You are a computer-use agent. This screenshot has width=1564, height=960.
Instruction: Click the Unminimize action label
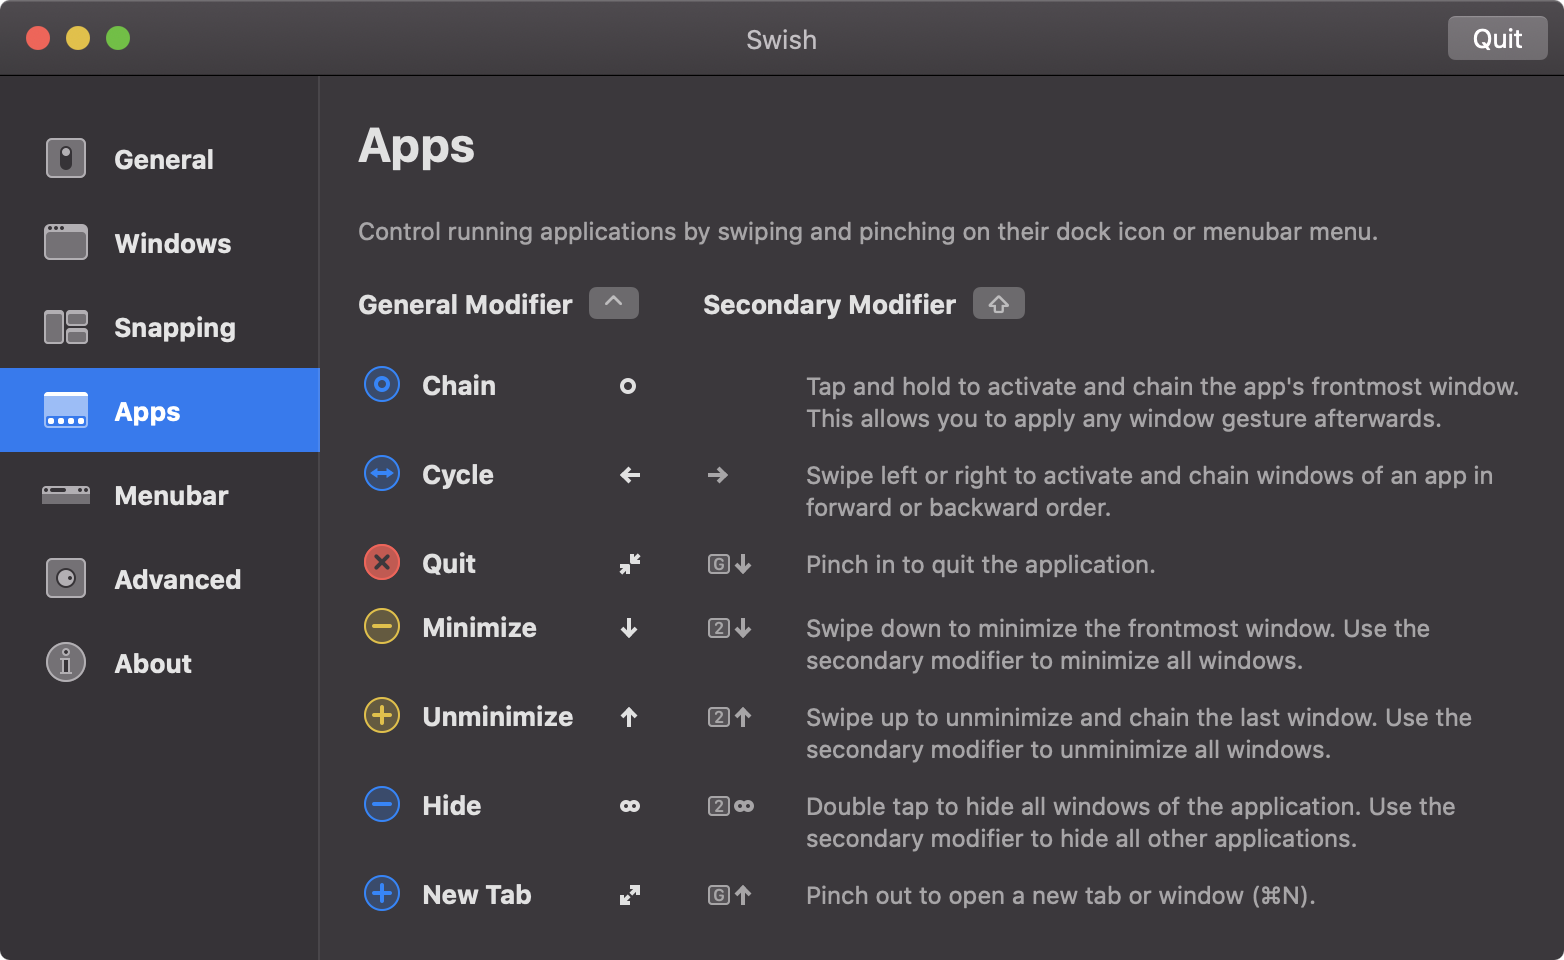pos(497,717)
